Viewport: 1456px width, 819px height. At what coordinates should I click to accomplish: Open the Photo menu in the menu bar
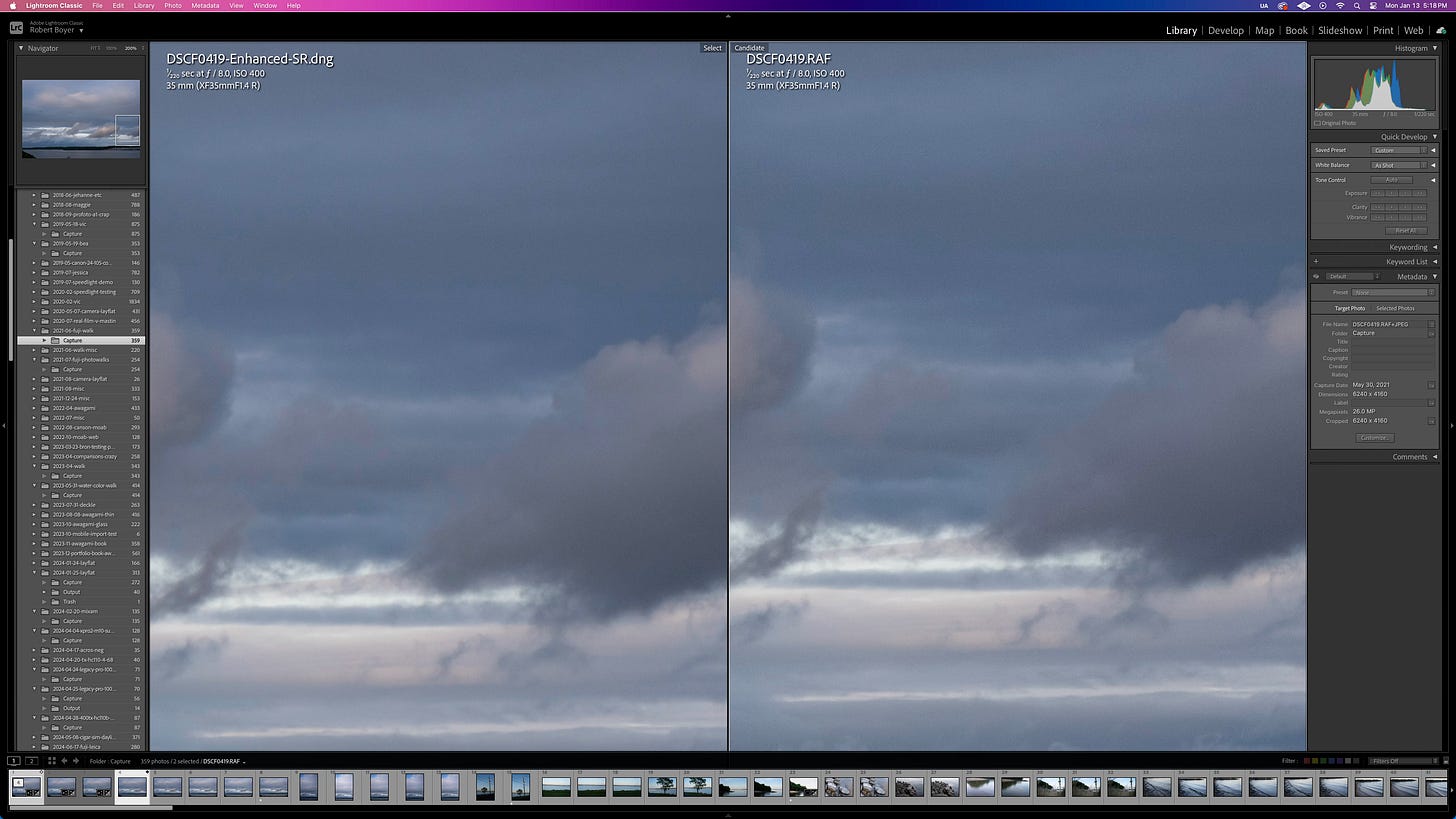pyautogui.click(x=172, y=5)
